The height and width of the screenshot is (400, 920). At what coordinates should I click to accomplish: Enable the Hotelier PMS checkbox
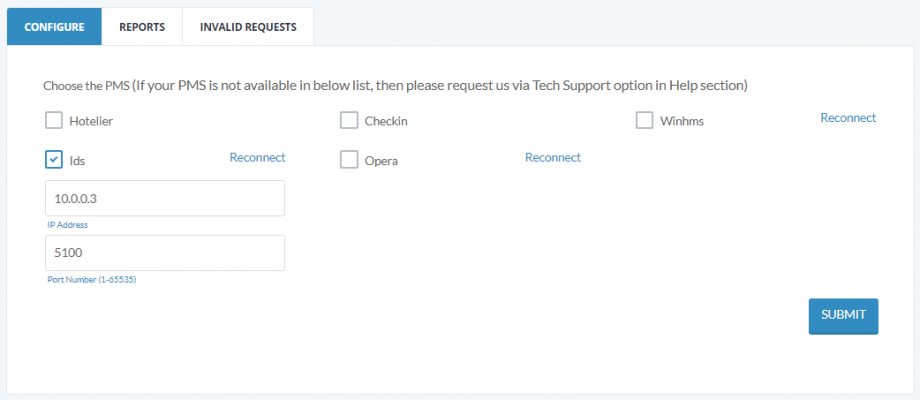tap(54, 121)
